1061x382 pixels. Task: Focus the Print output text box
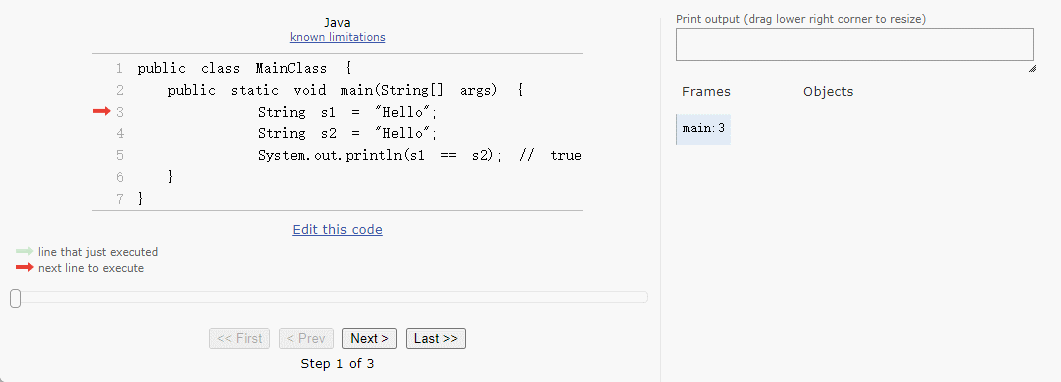pyautogui.click(x=855, y=45)
